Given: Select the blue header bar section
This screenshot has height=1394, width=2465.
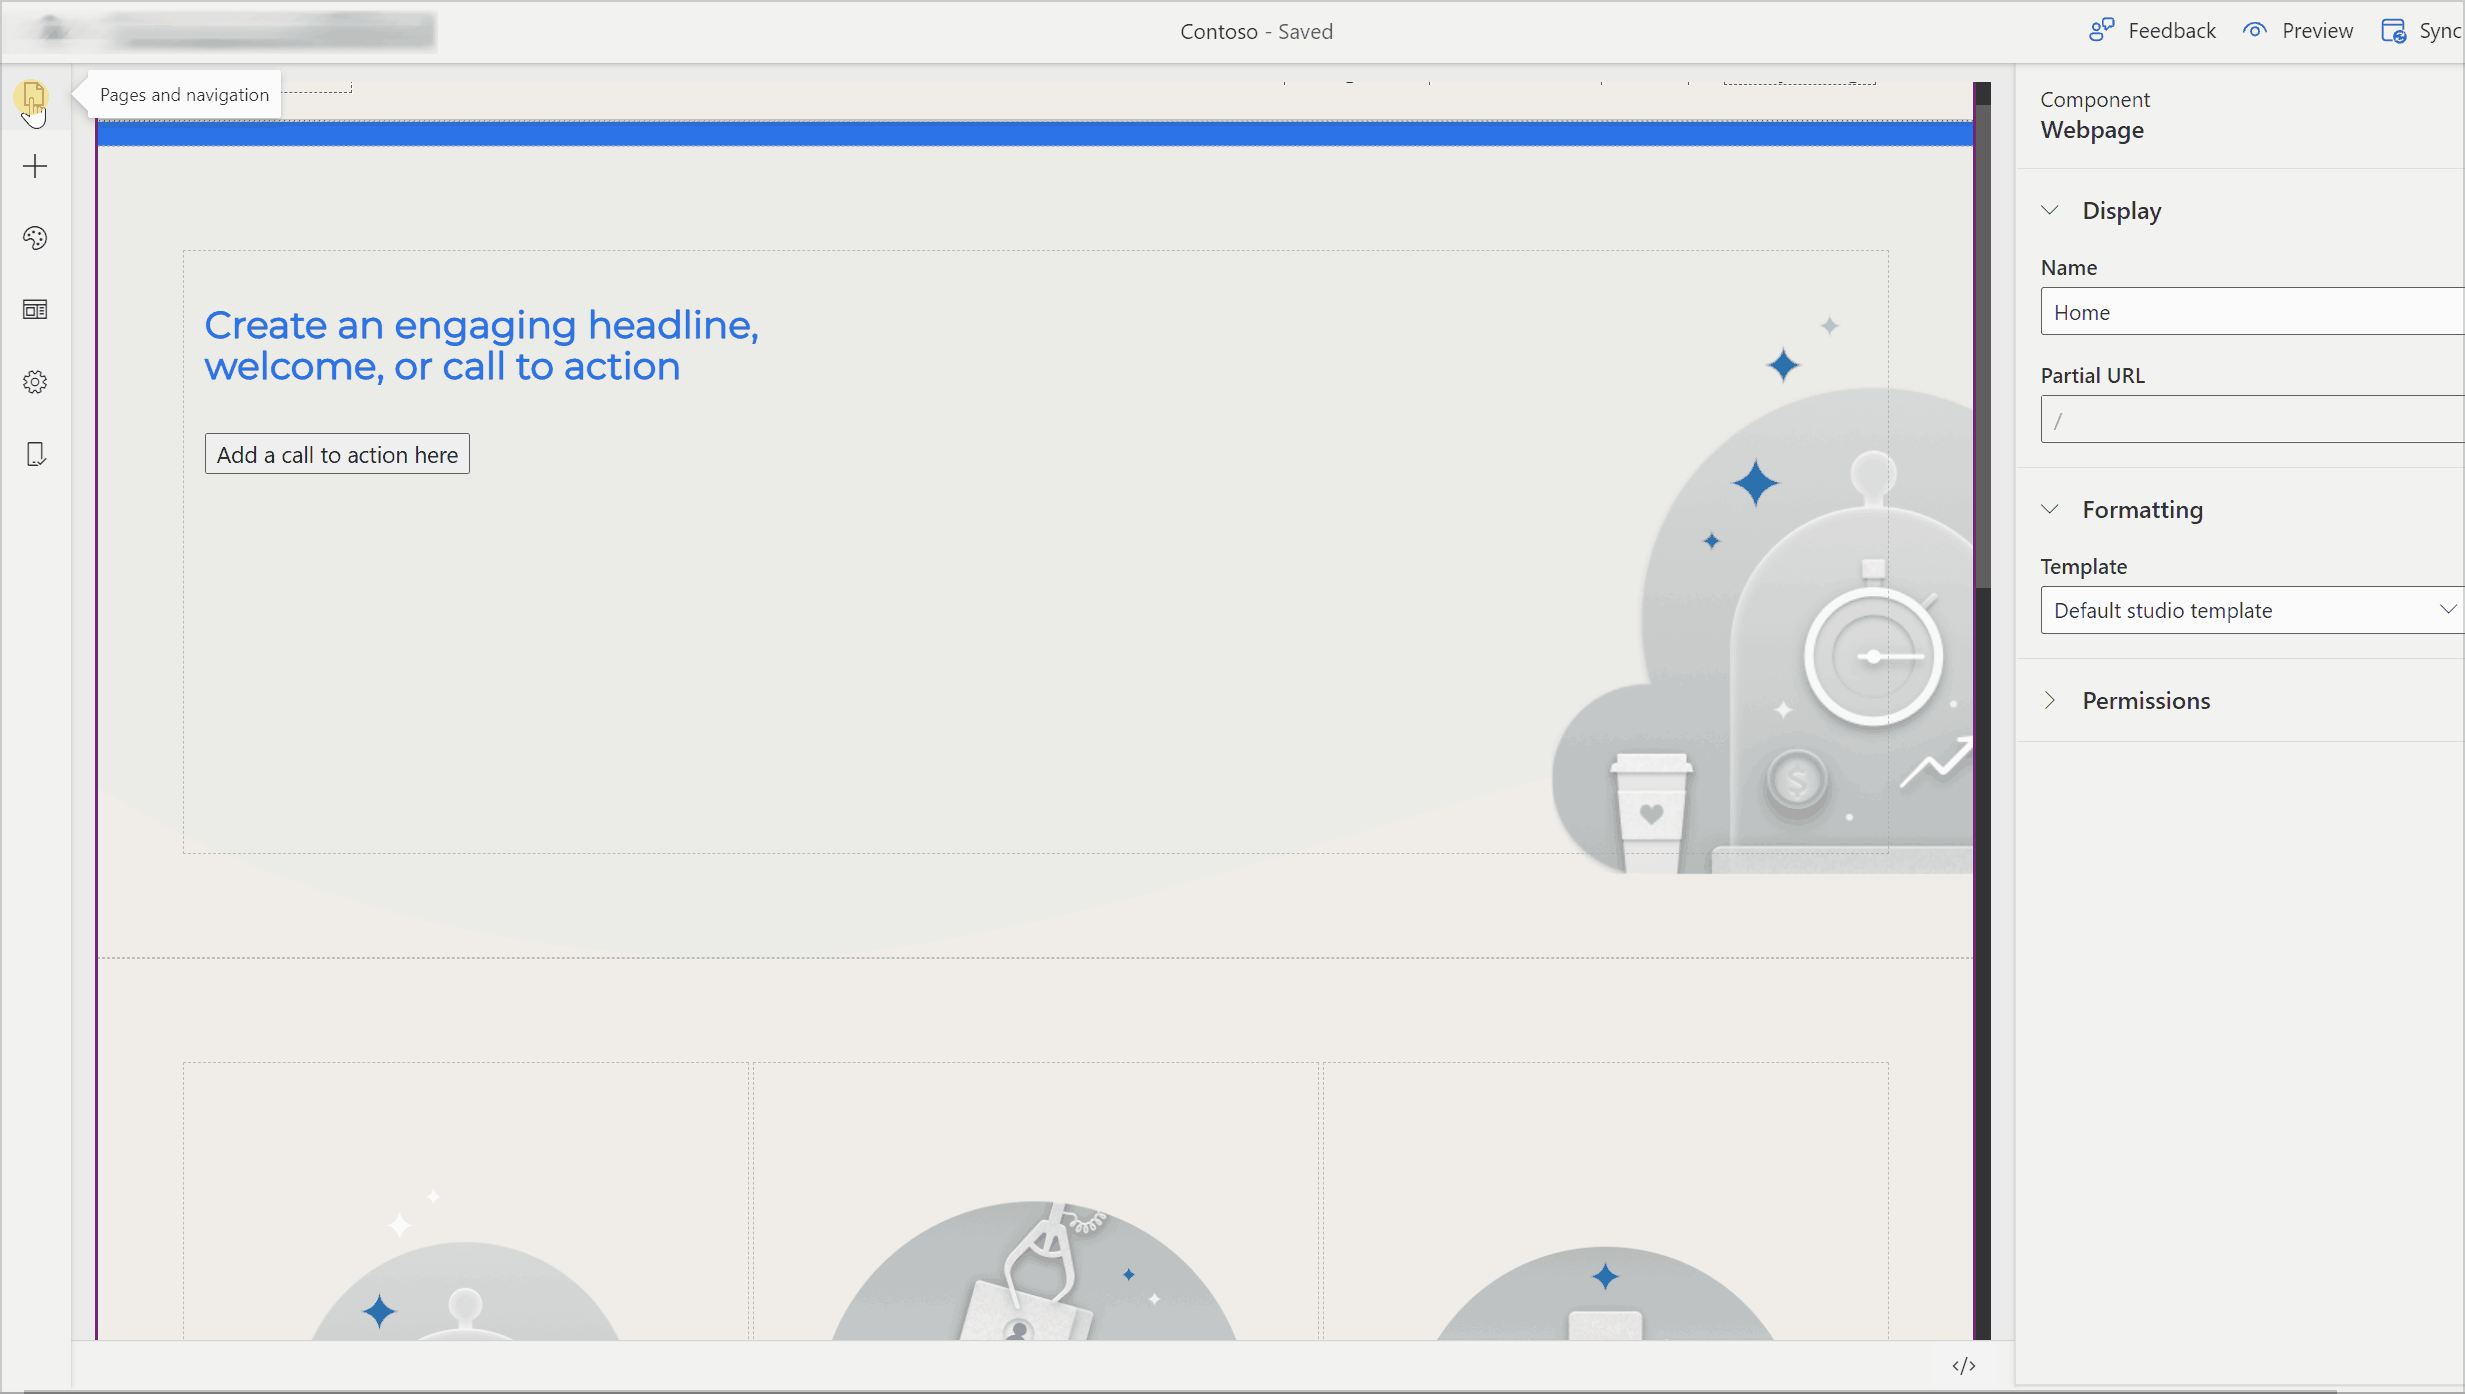Looking at the screenshot, I should [1034, 133].
